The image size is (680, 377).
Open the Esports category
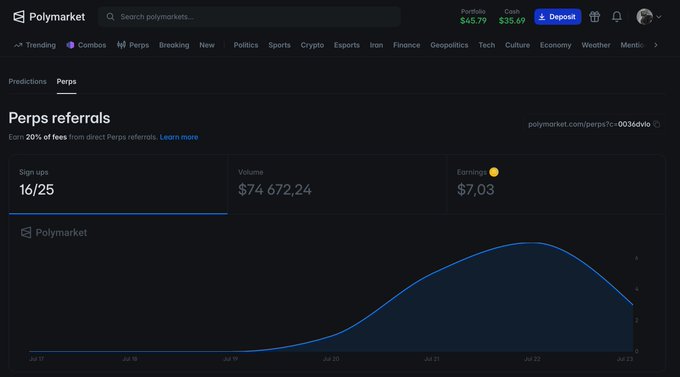point(347,45)
